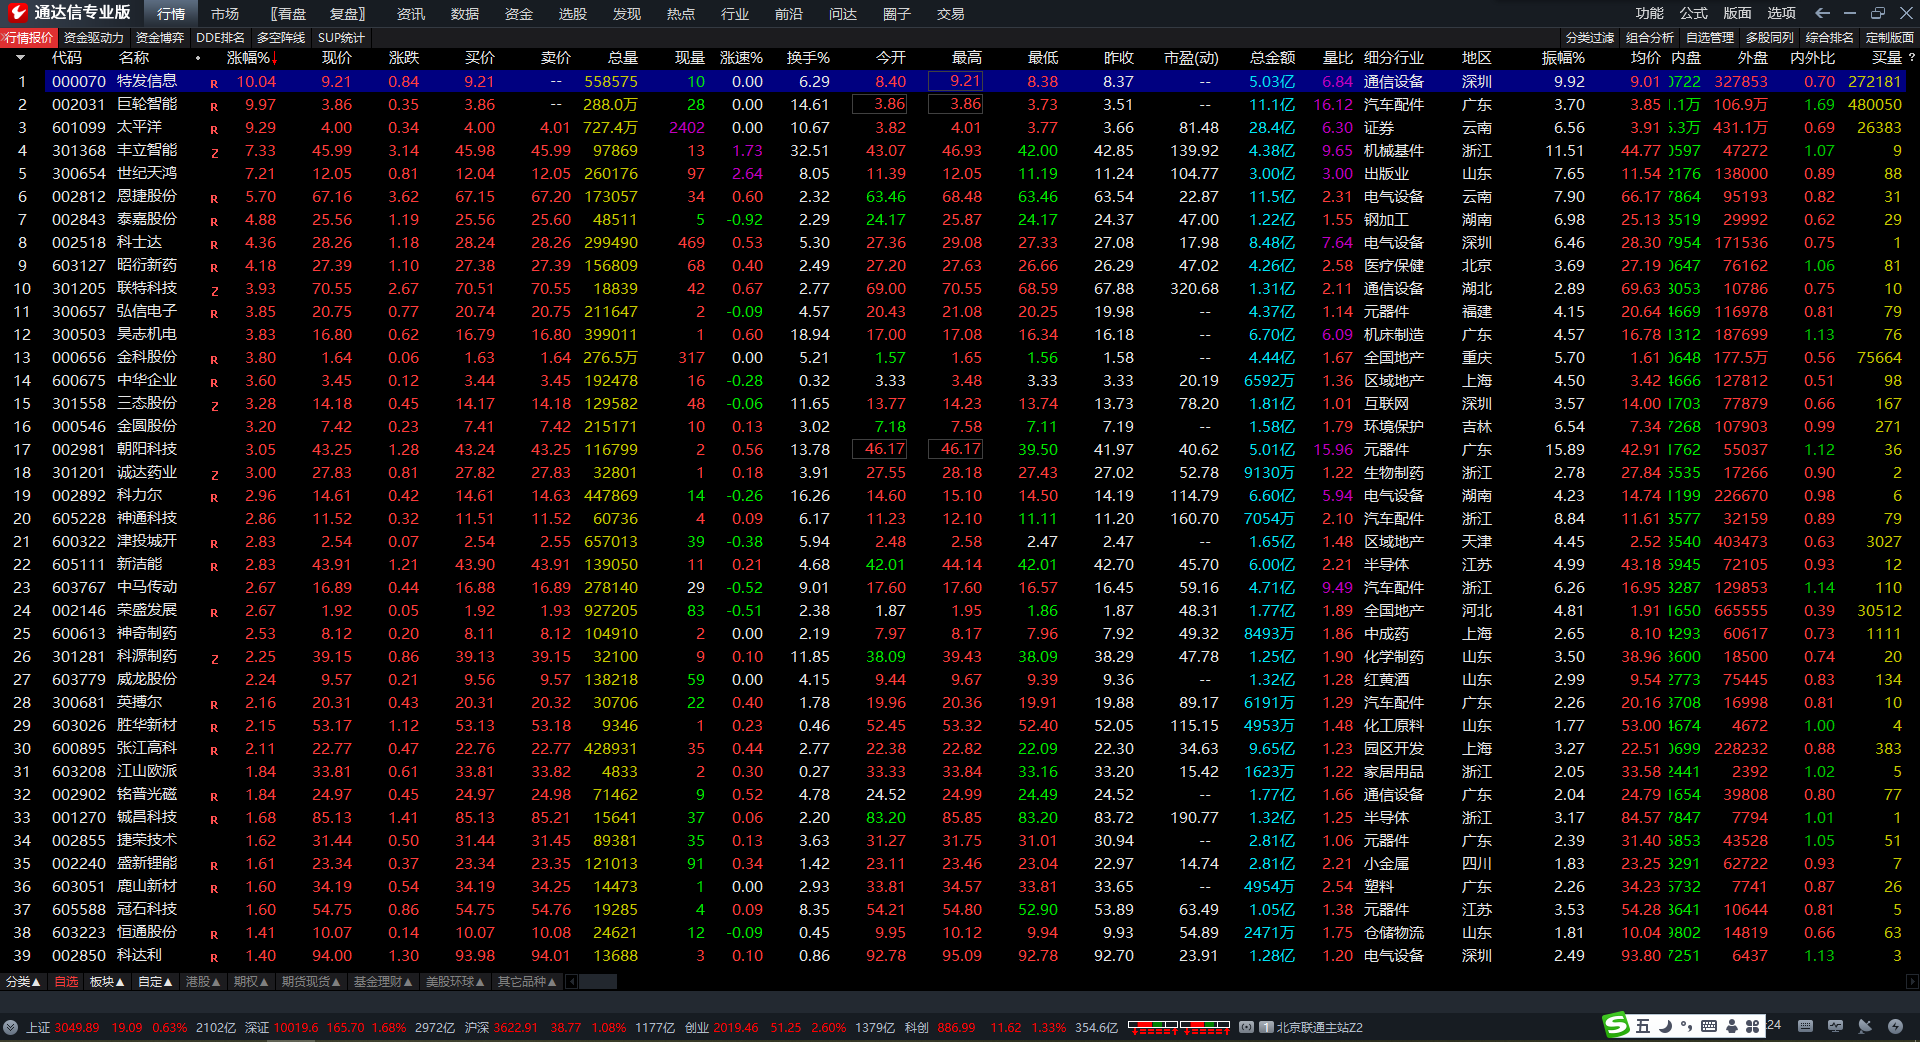Screen dimensions: 1920x1042
Task: Sort by the 涨幅% column header
Action: coord(250,58)
